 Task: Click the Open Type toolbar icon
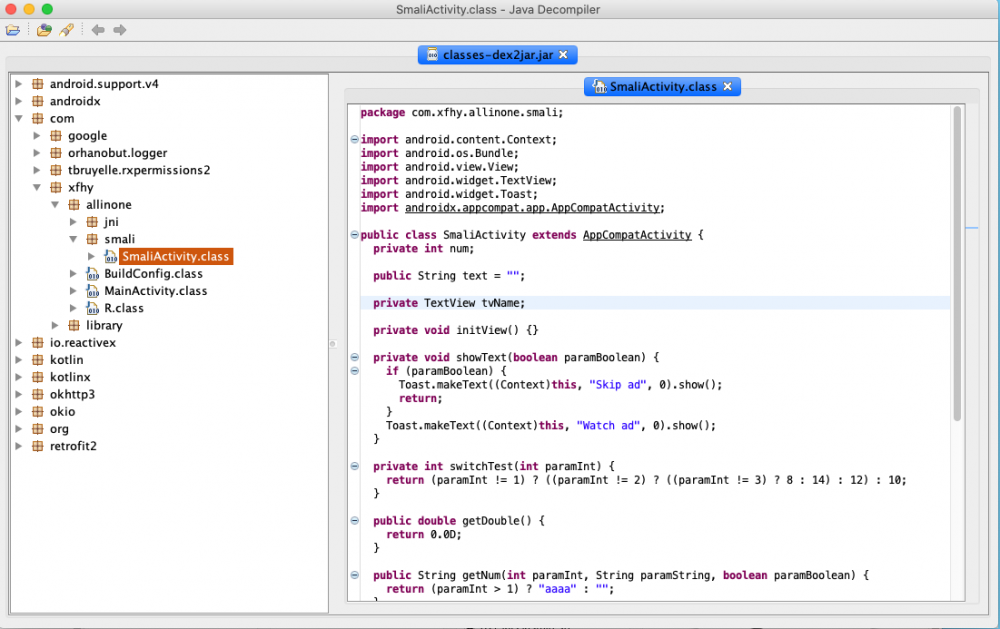pyautogui.click(x=44, y=30)
